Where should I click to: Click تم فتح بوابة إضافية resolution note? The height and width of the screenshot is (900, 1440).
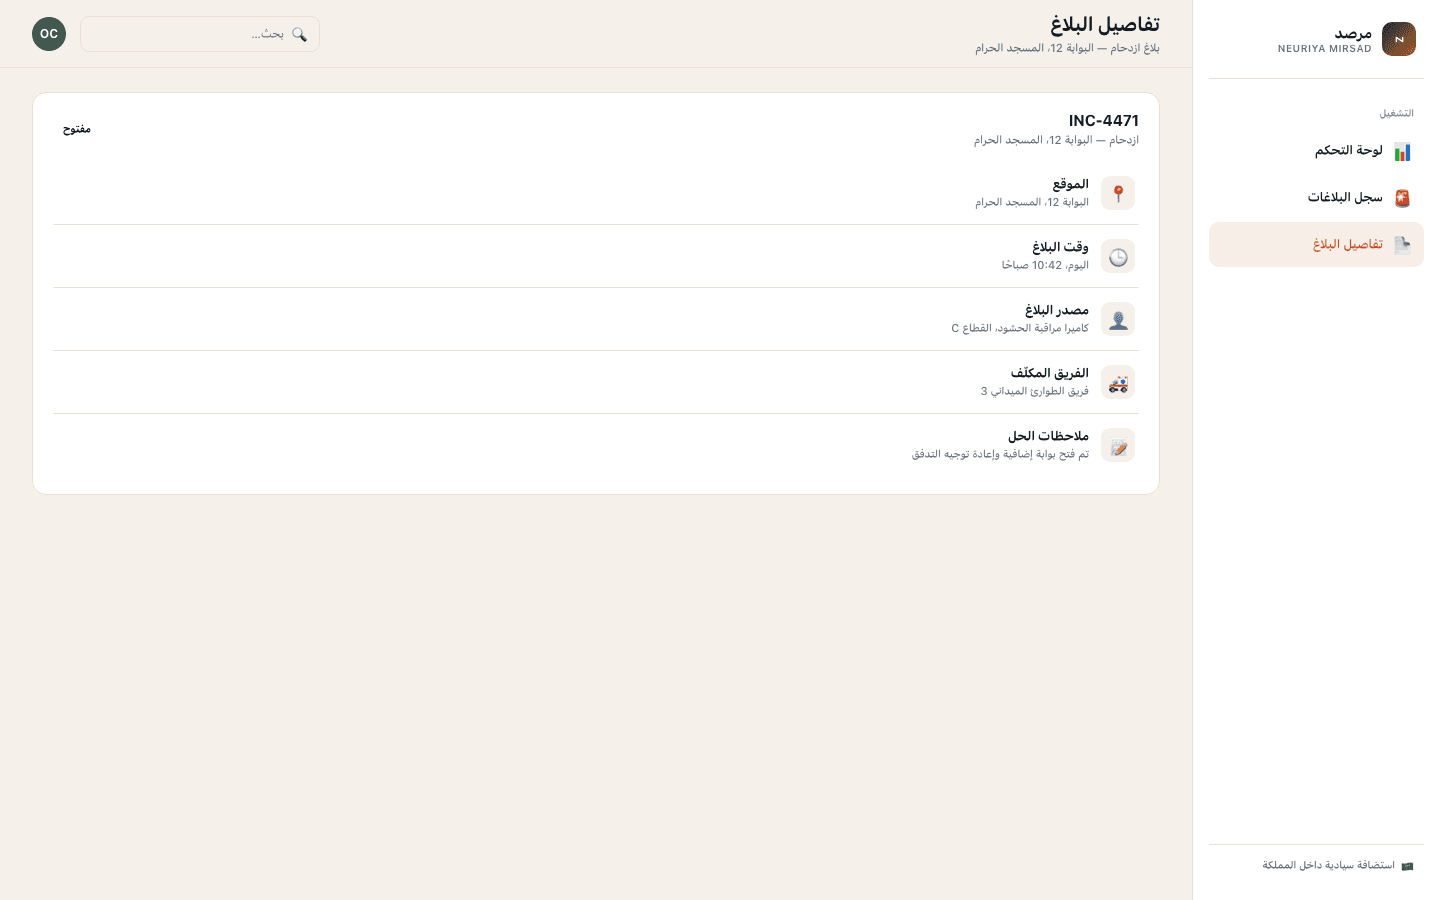point(1000,454)
